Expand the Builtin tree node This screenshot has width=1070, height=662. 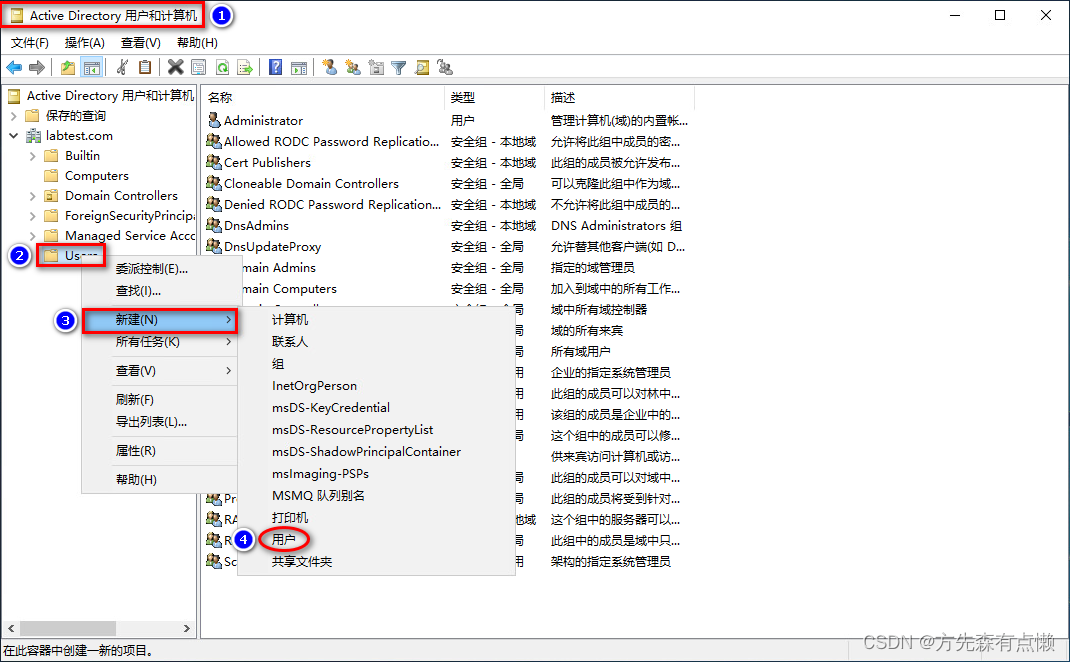[x=33, y=156]
